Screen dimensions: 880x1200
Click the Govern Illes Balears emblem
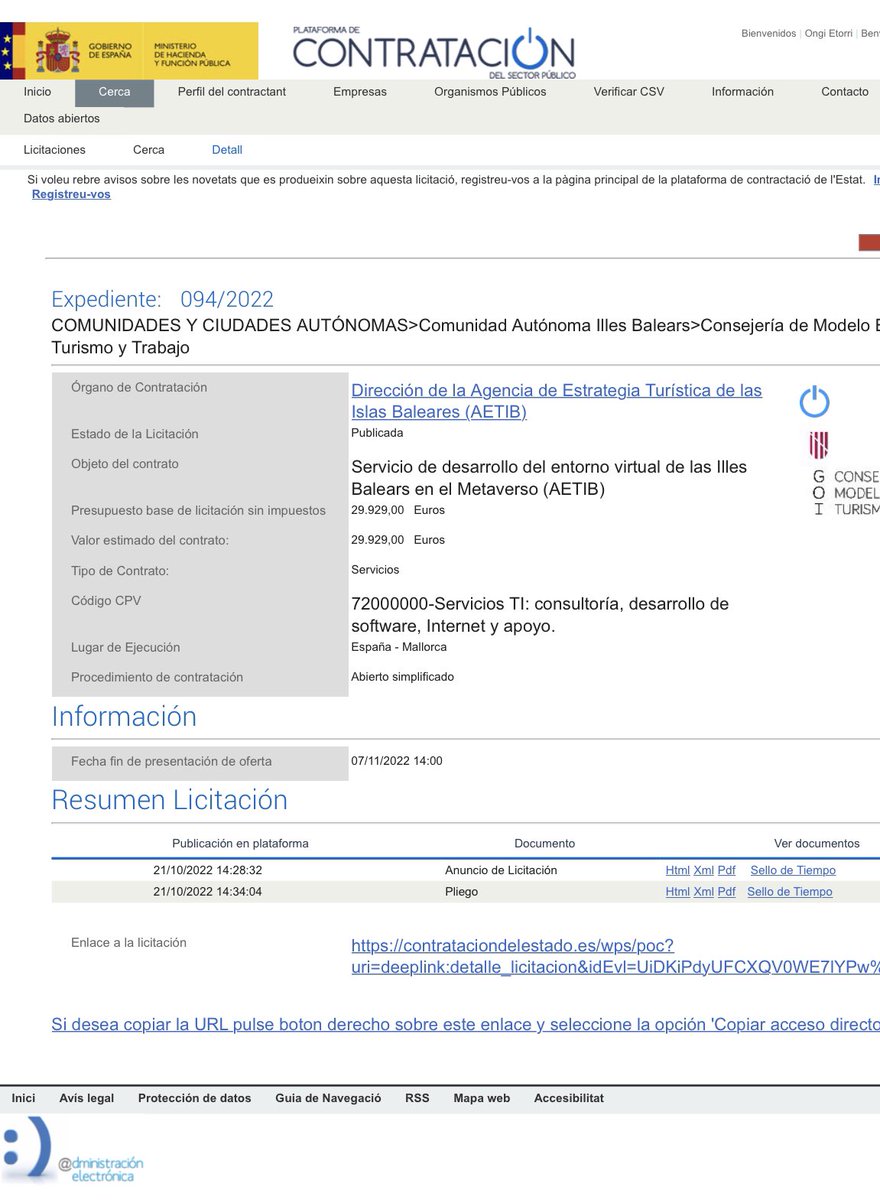(x=819, y=446)
